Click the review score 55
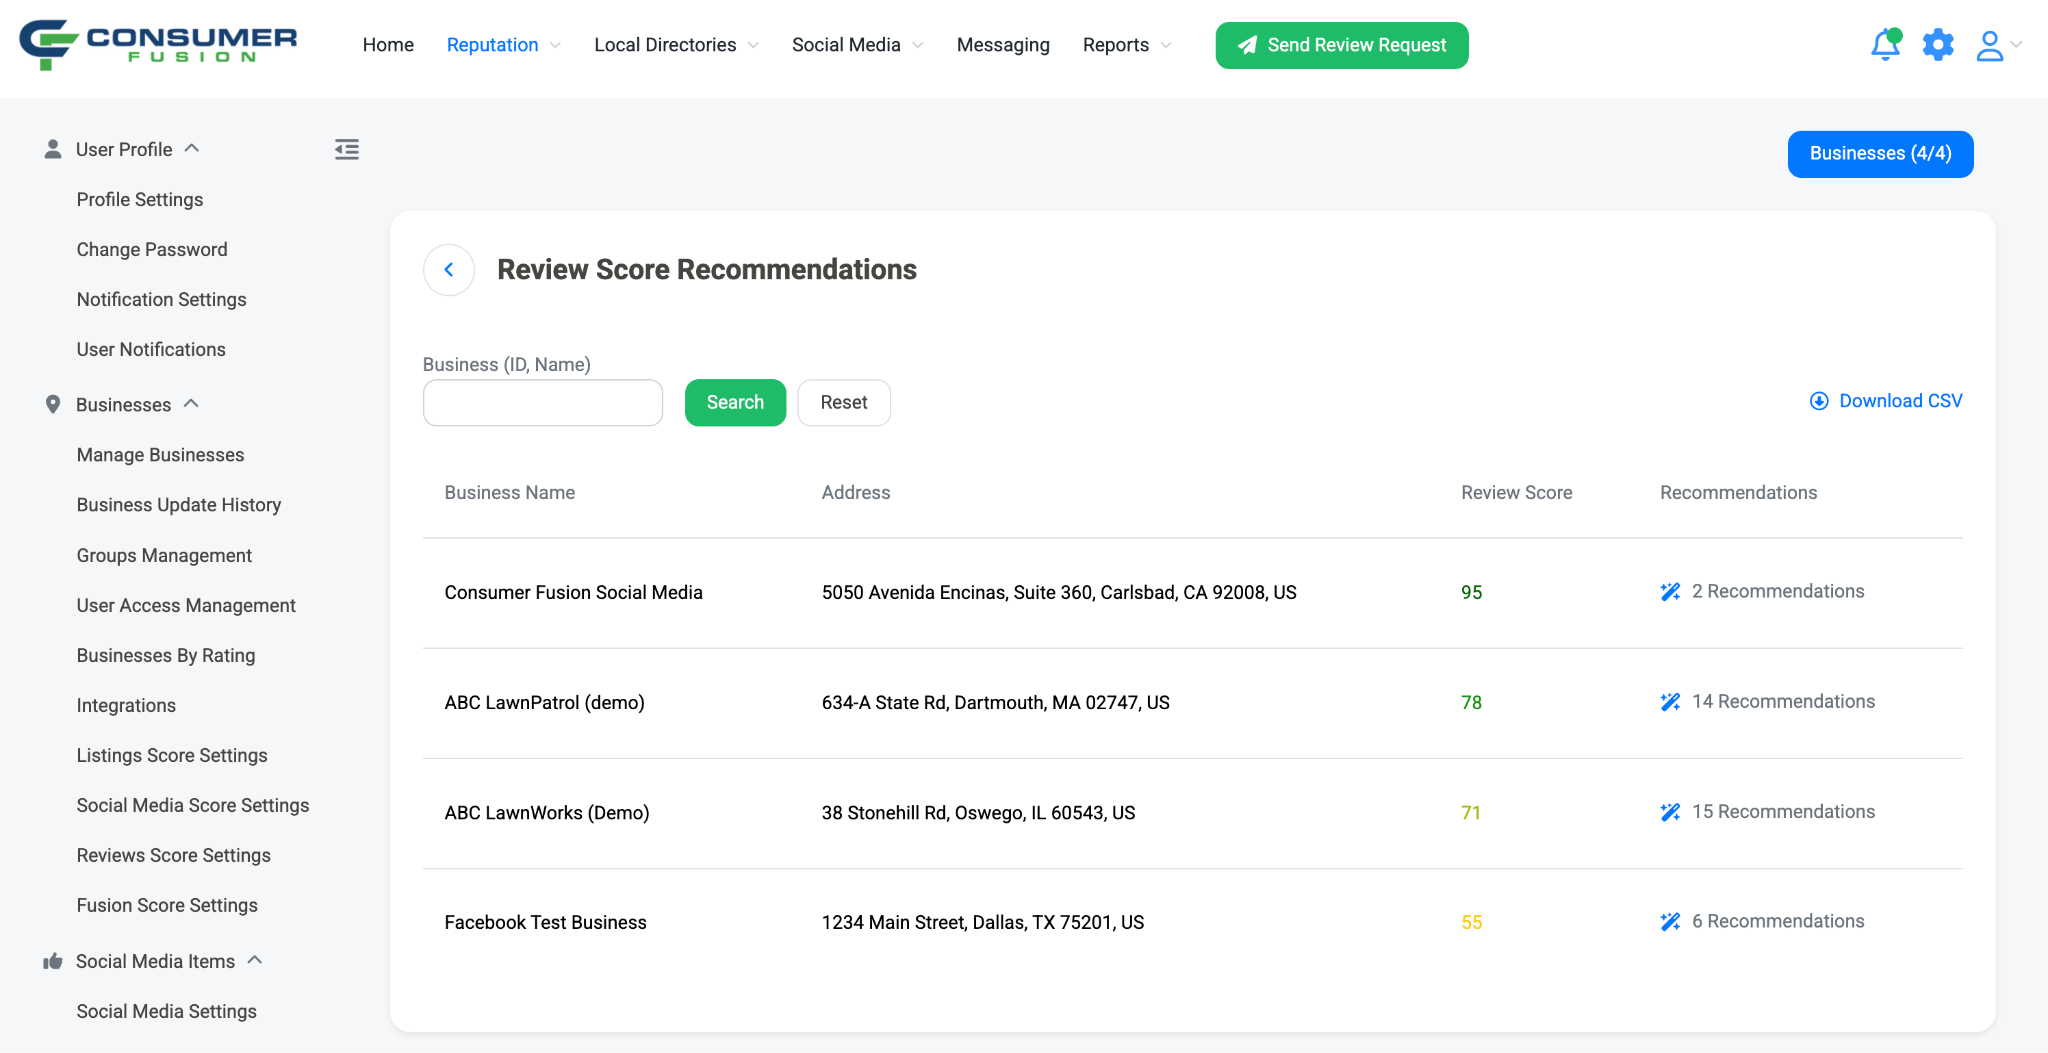 1472,922
